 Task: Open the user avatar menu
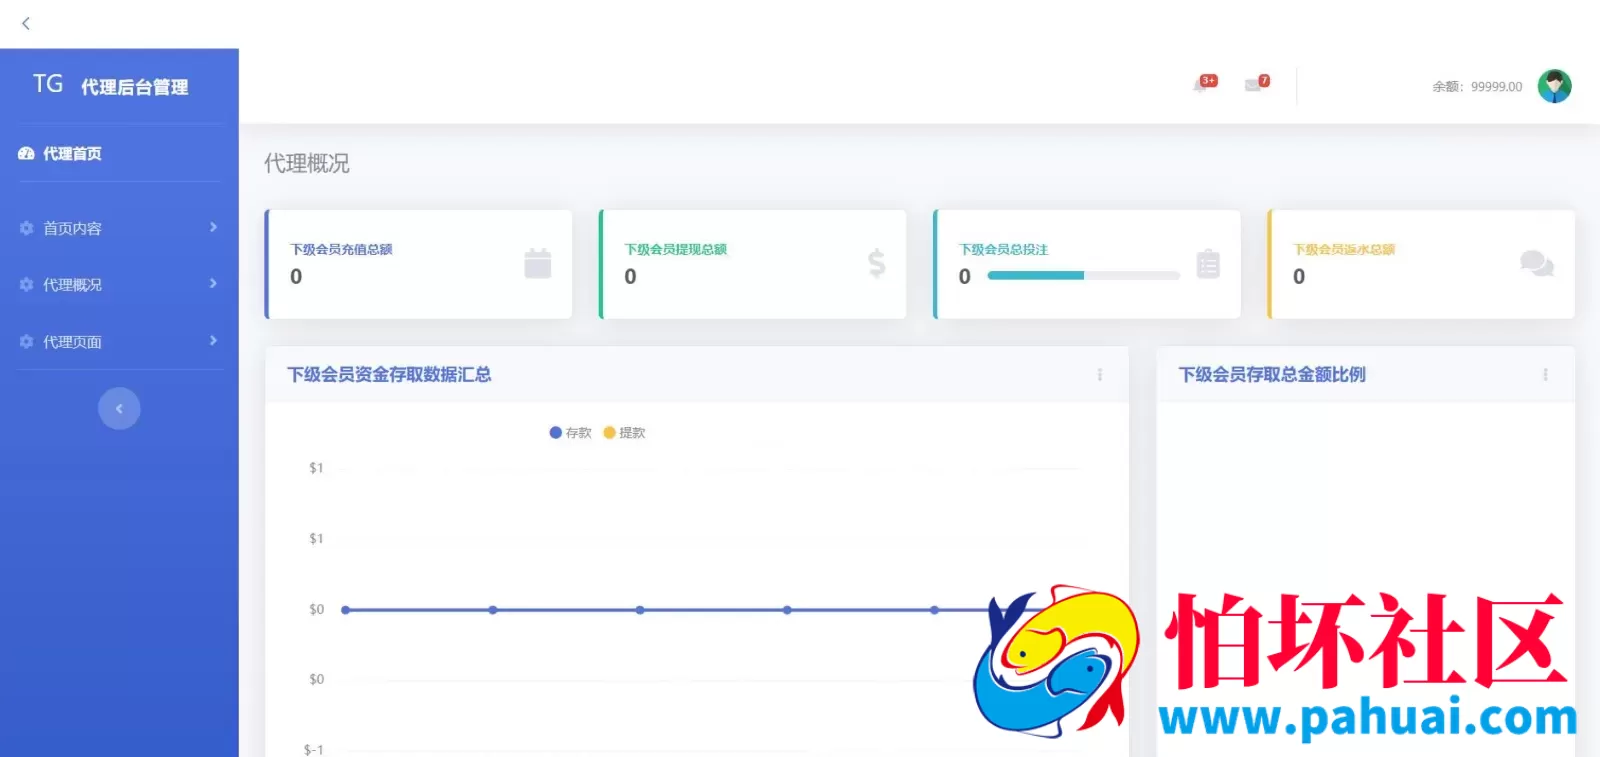point(1554,86)
